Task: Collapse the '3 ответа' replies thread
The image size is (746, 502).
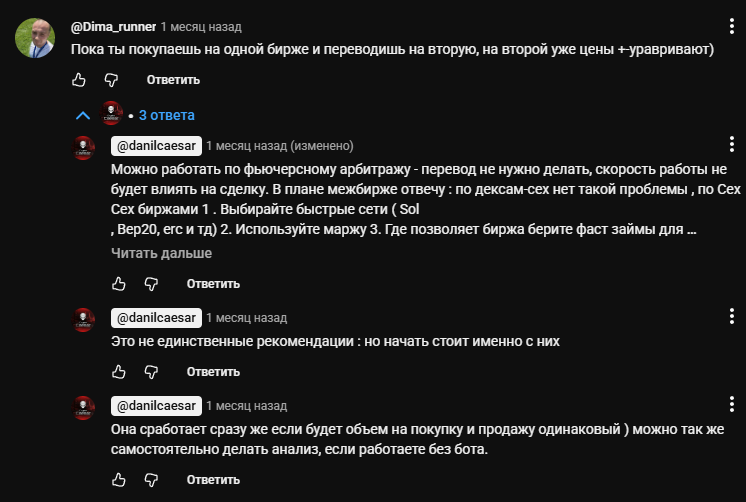Action: 83,115
